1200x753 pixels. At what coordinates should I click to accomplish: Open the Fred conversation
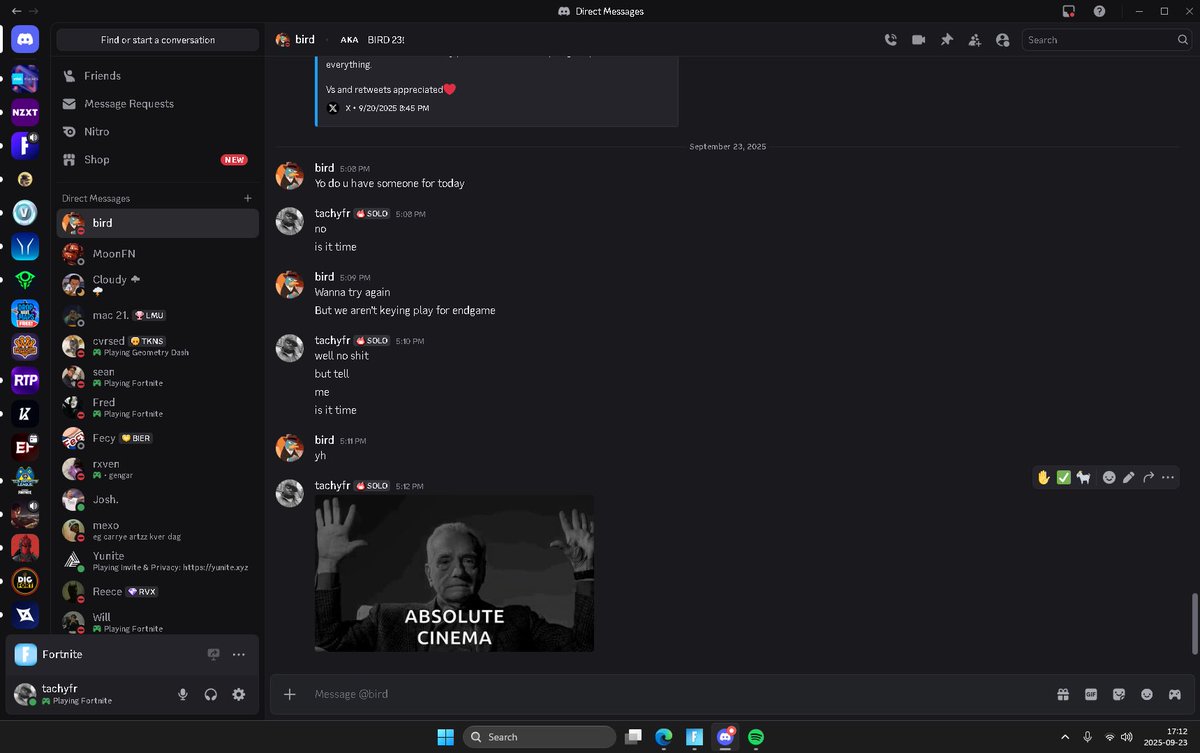158,408
